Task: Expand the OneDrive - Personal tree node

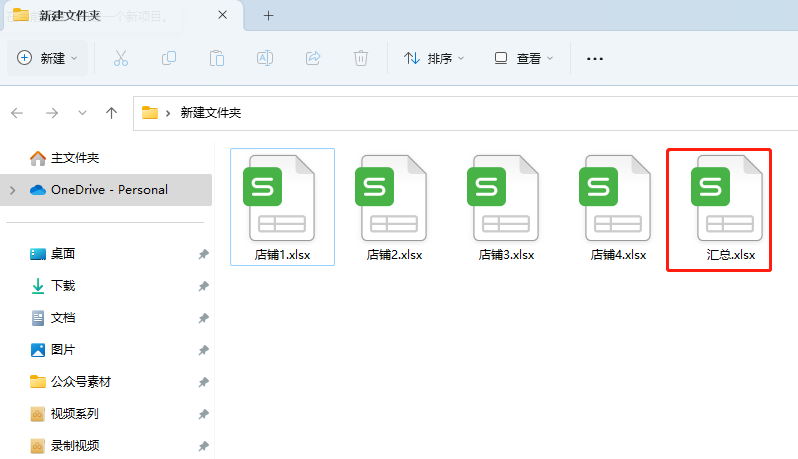Action: [x=13, y=190]
